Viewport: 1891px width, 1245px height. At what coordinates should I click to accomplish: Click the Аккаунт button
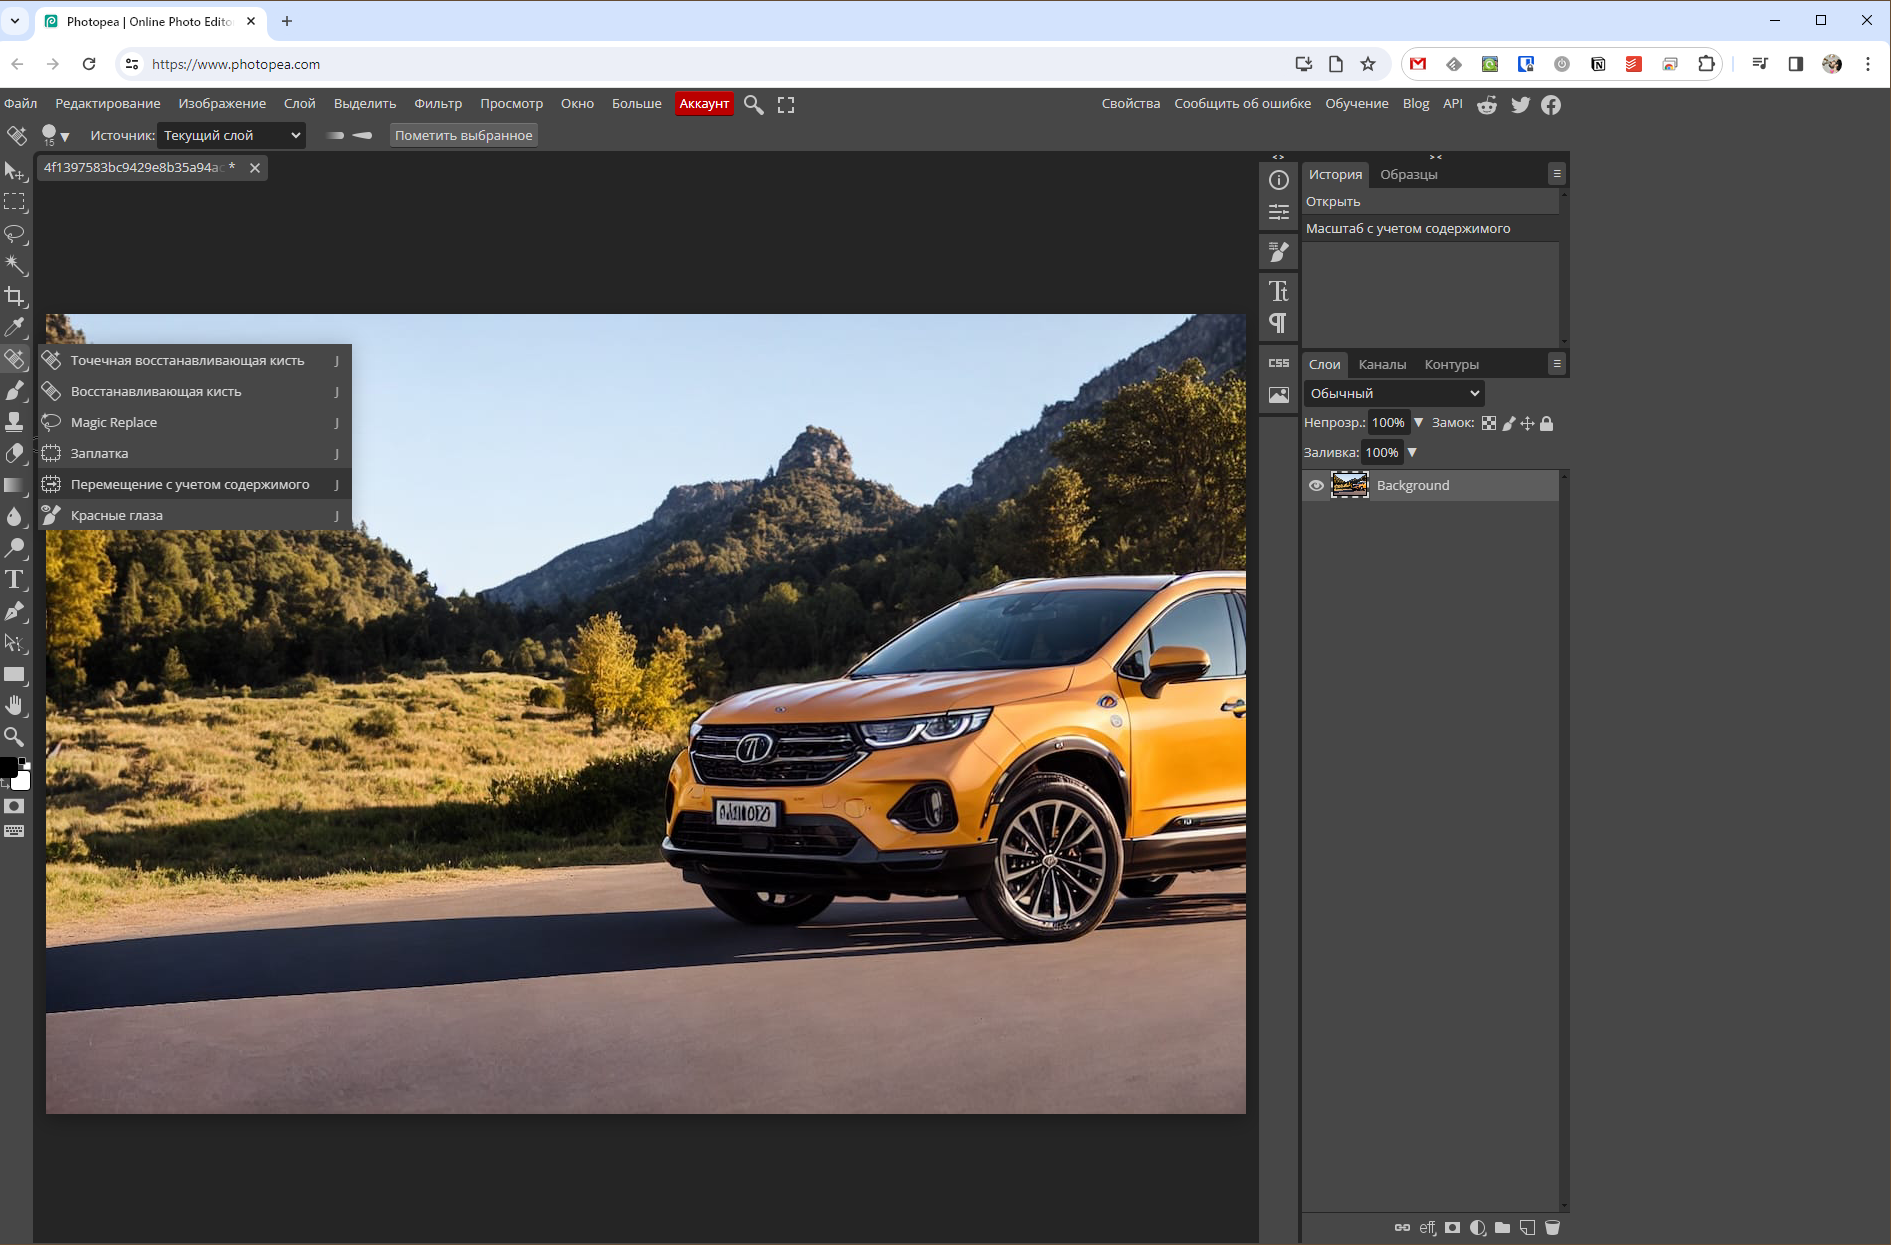(704, 104)
